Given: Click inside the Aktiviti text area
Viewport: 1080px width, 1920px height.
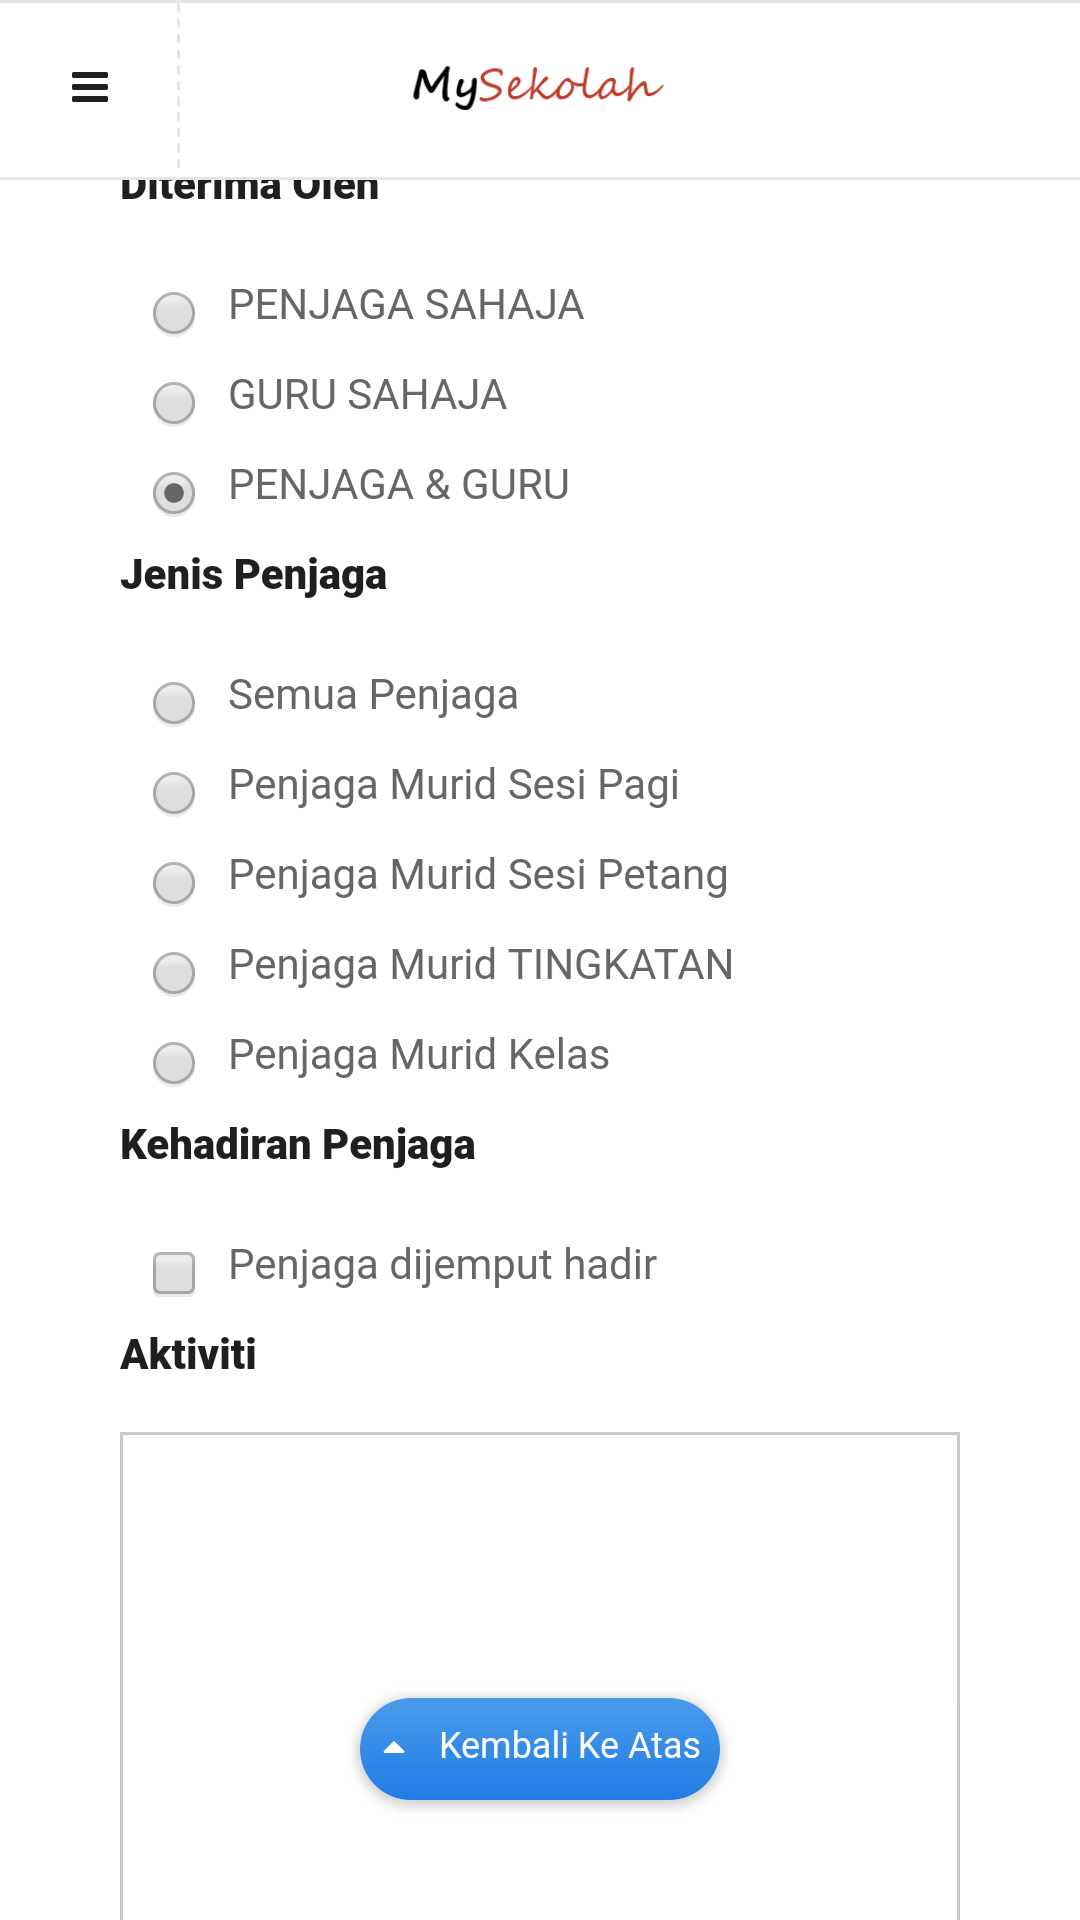Looking at the screenshot, I should pyautogui.click(x=540, y=1560).
